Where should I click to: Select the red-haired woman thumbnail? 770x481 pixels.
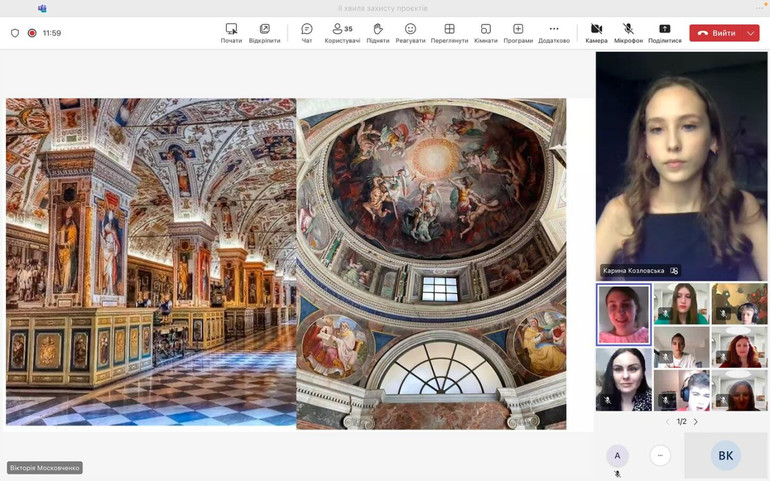[739, 347]
